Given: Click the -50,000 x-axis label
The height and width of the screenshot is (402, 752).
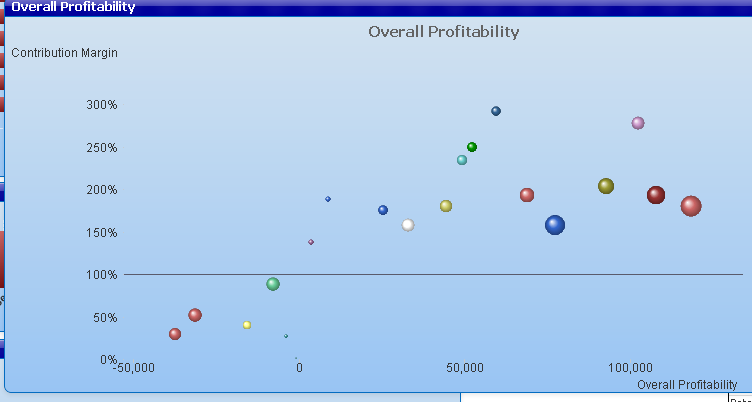Looking at the screenshot, I should coord(134,368).
